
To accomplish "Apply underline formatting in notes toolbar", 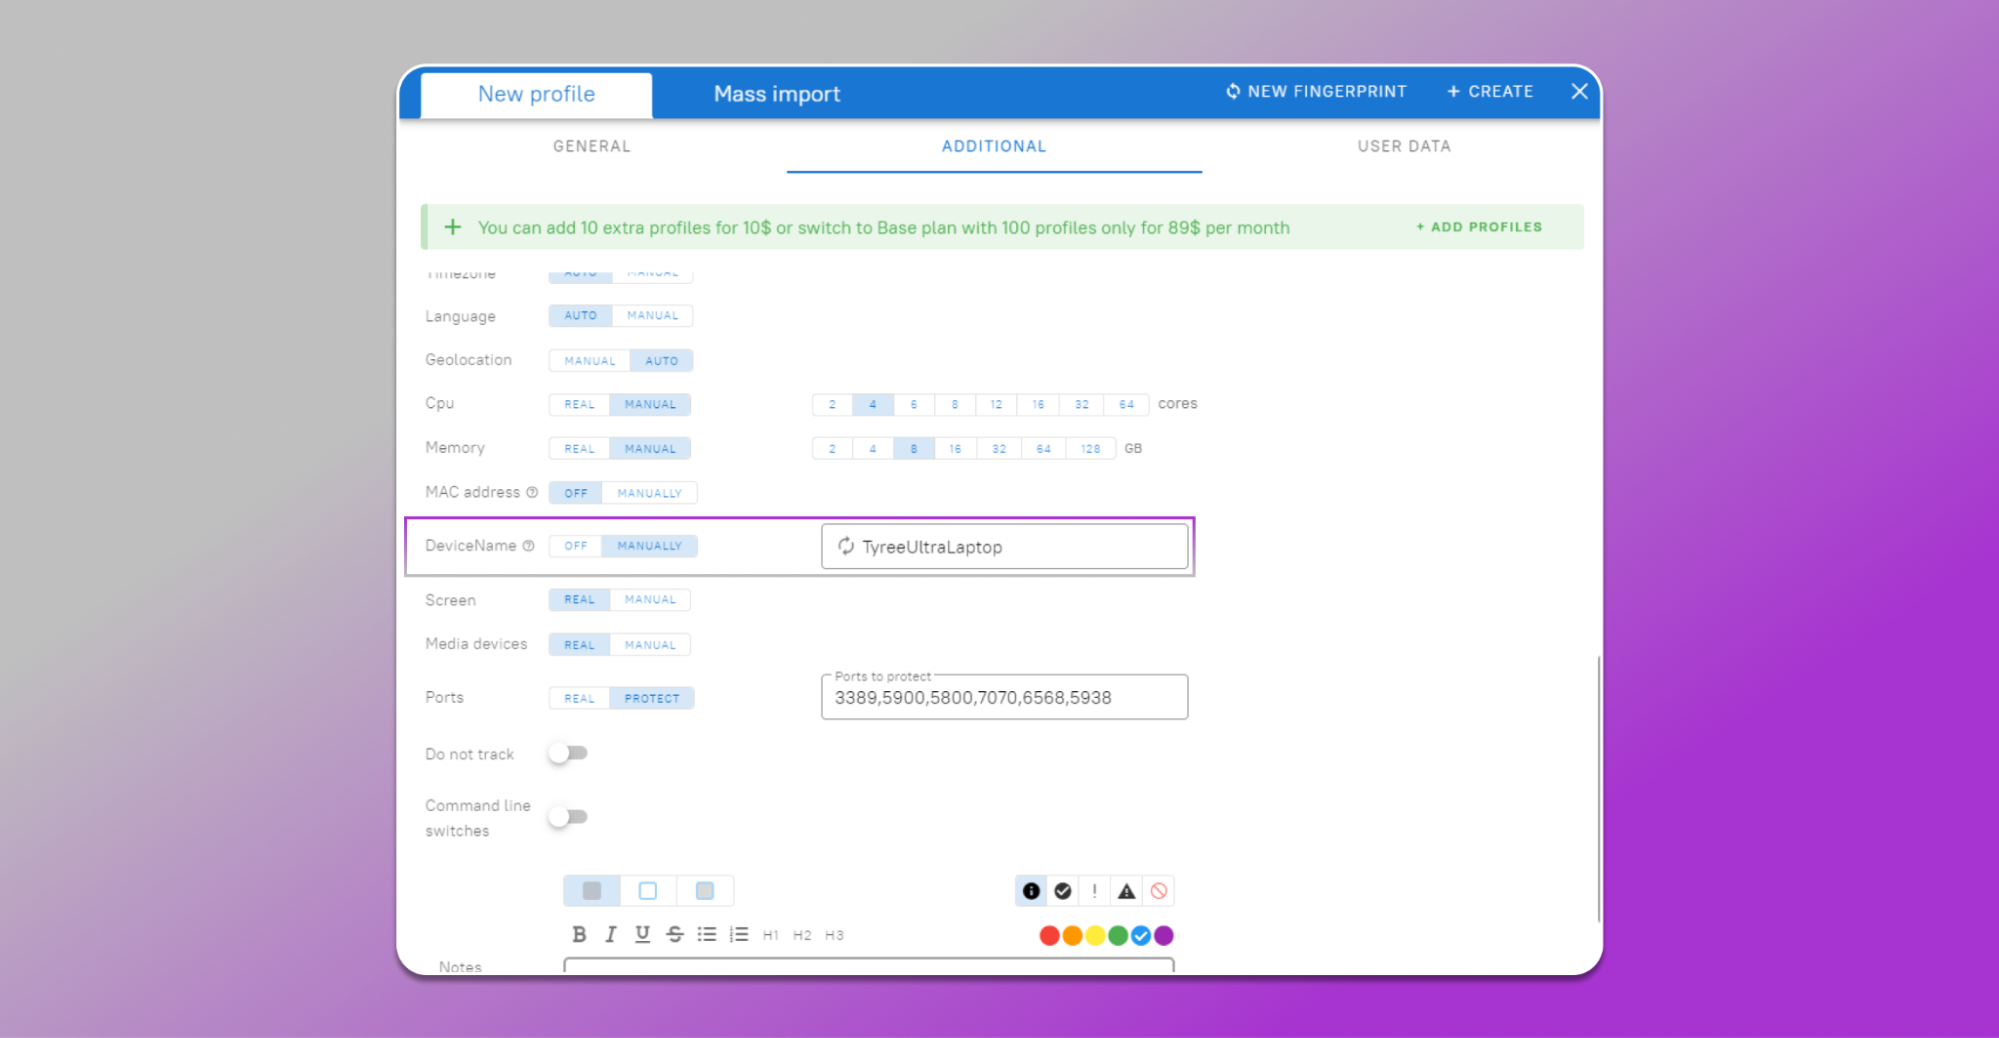I will tap(642, 934).
